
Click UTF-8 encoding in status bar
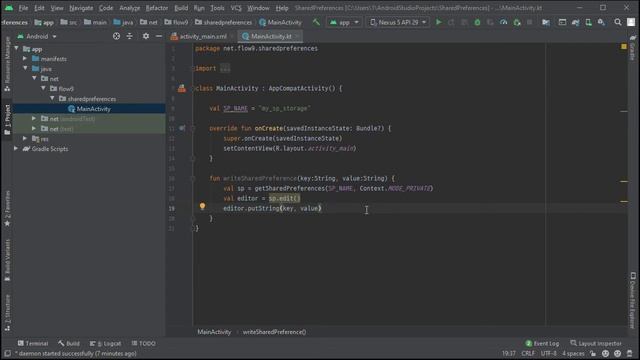click(549, 353)
